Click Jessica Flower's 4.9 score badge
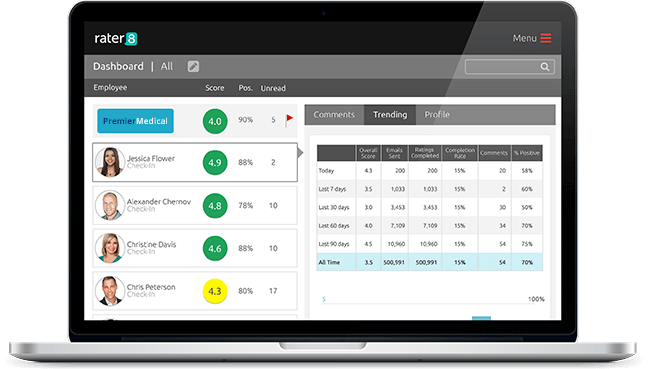 click(215, 162)
